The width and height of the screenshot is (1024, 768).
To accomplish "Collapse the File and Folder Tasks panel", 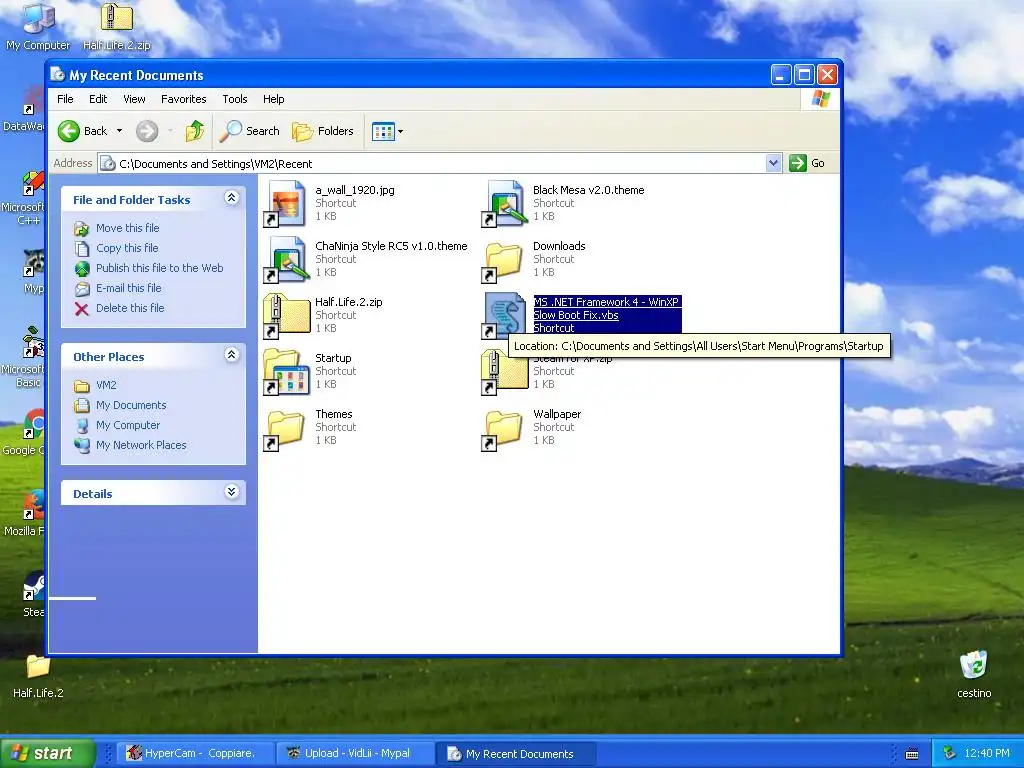I will coord(231,198).
